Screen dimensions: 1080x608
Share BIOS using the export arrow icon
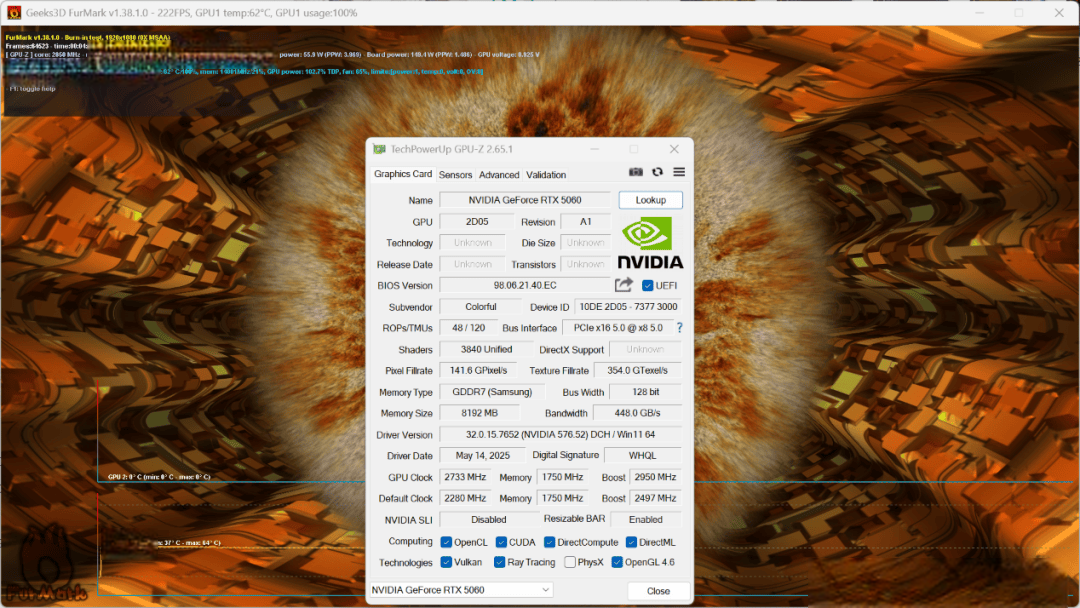pyautogui.click(x=624, y=285)
